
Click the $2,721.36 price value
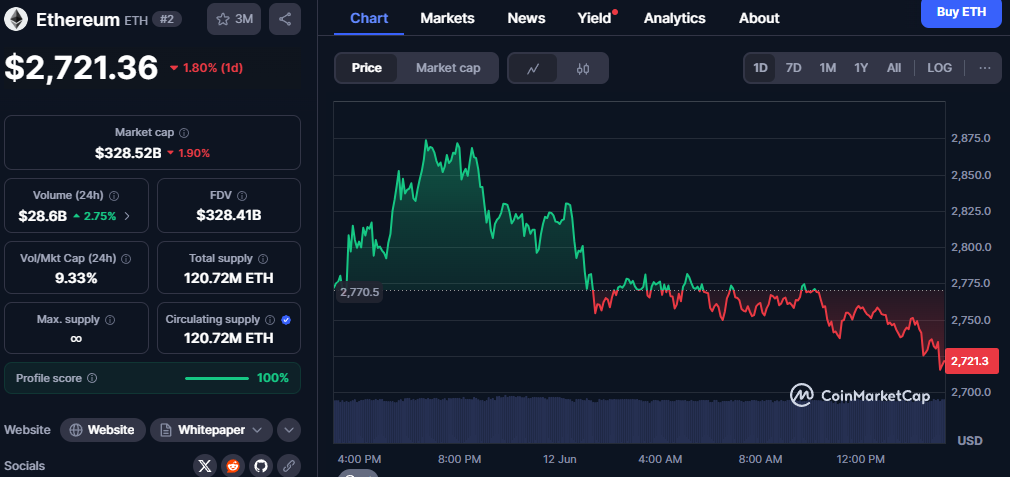[81, 68]
